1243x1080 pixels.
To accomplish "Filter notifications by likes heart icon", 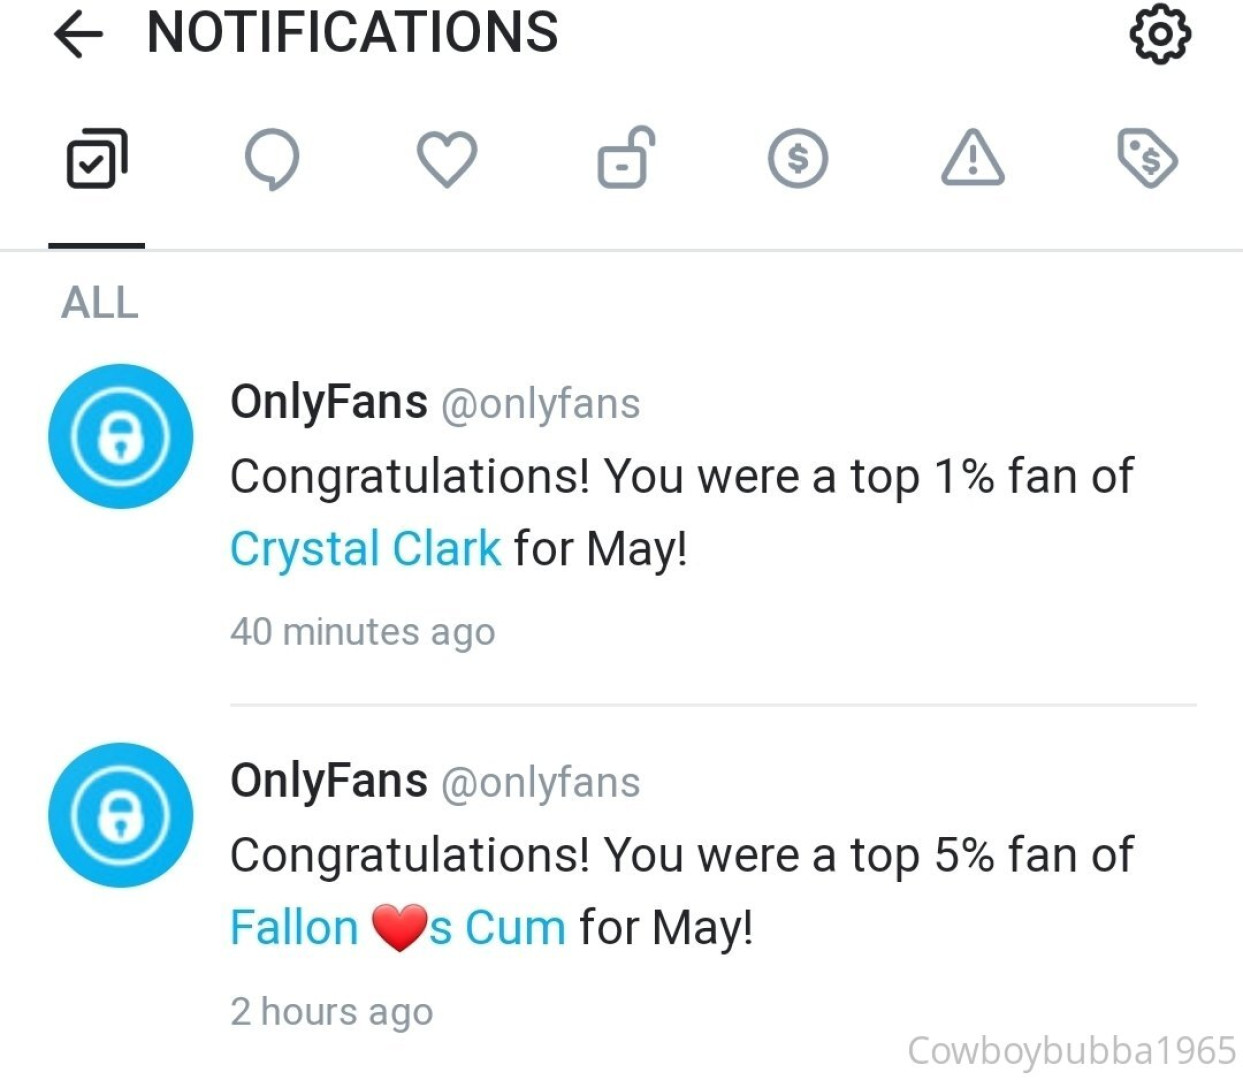I will click(x=446, y=159).
